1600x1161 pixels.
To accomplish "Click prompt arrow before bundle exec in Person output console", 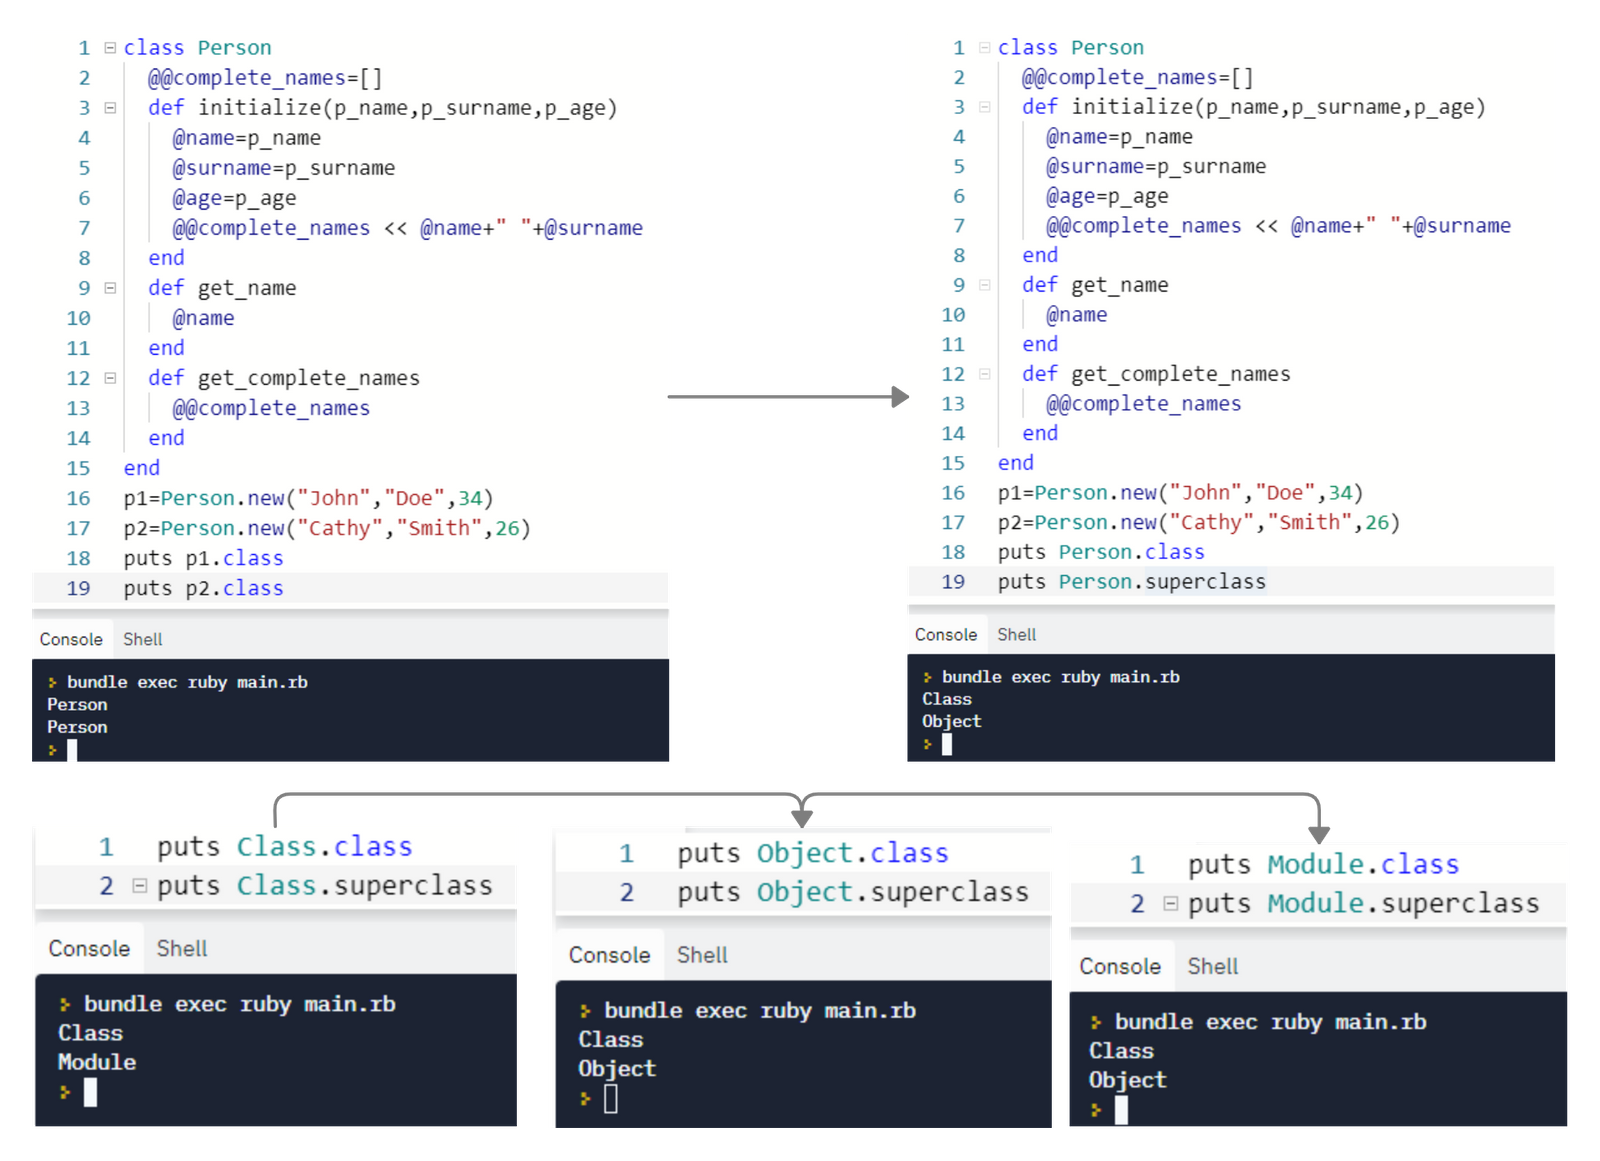I will [x=52, y=682].
